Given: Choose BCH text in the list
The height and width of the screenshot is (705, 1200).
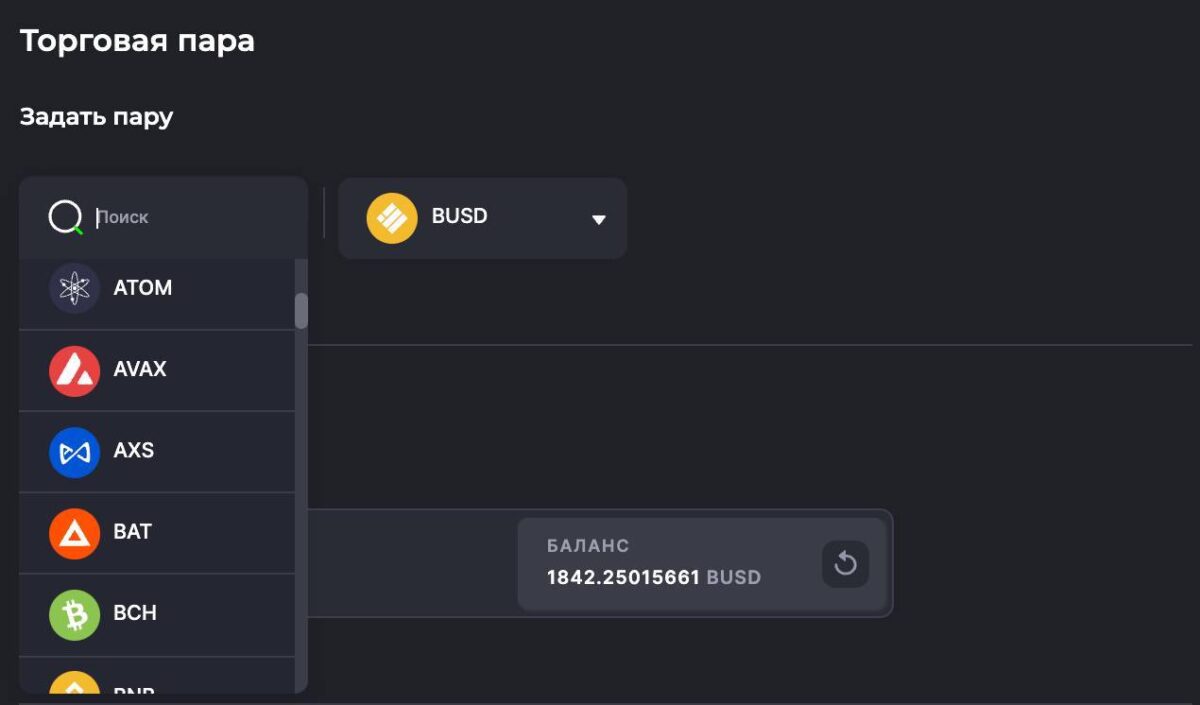Looking at the screenshot, I should 135,613.
